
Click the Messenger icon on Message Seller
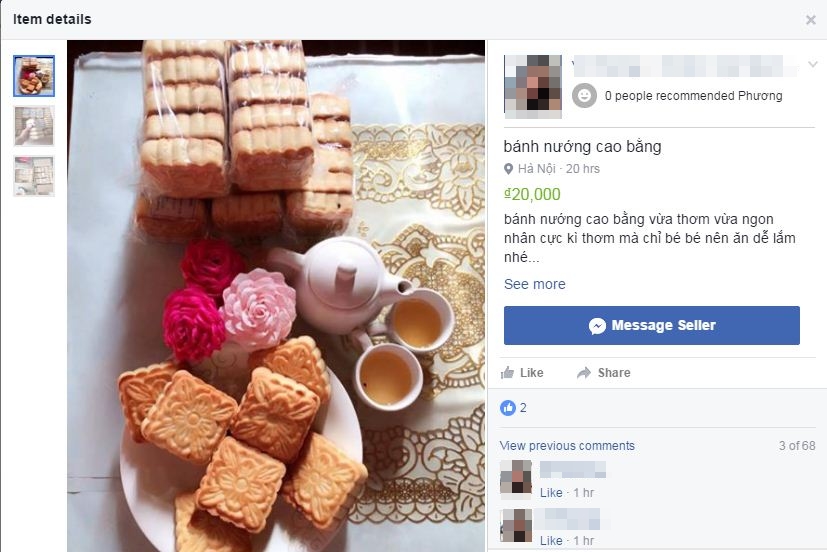(x=597, y=326)
